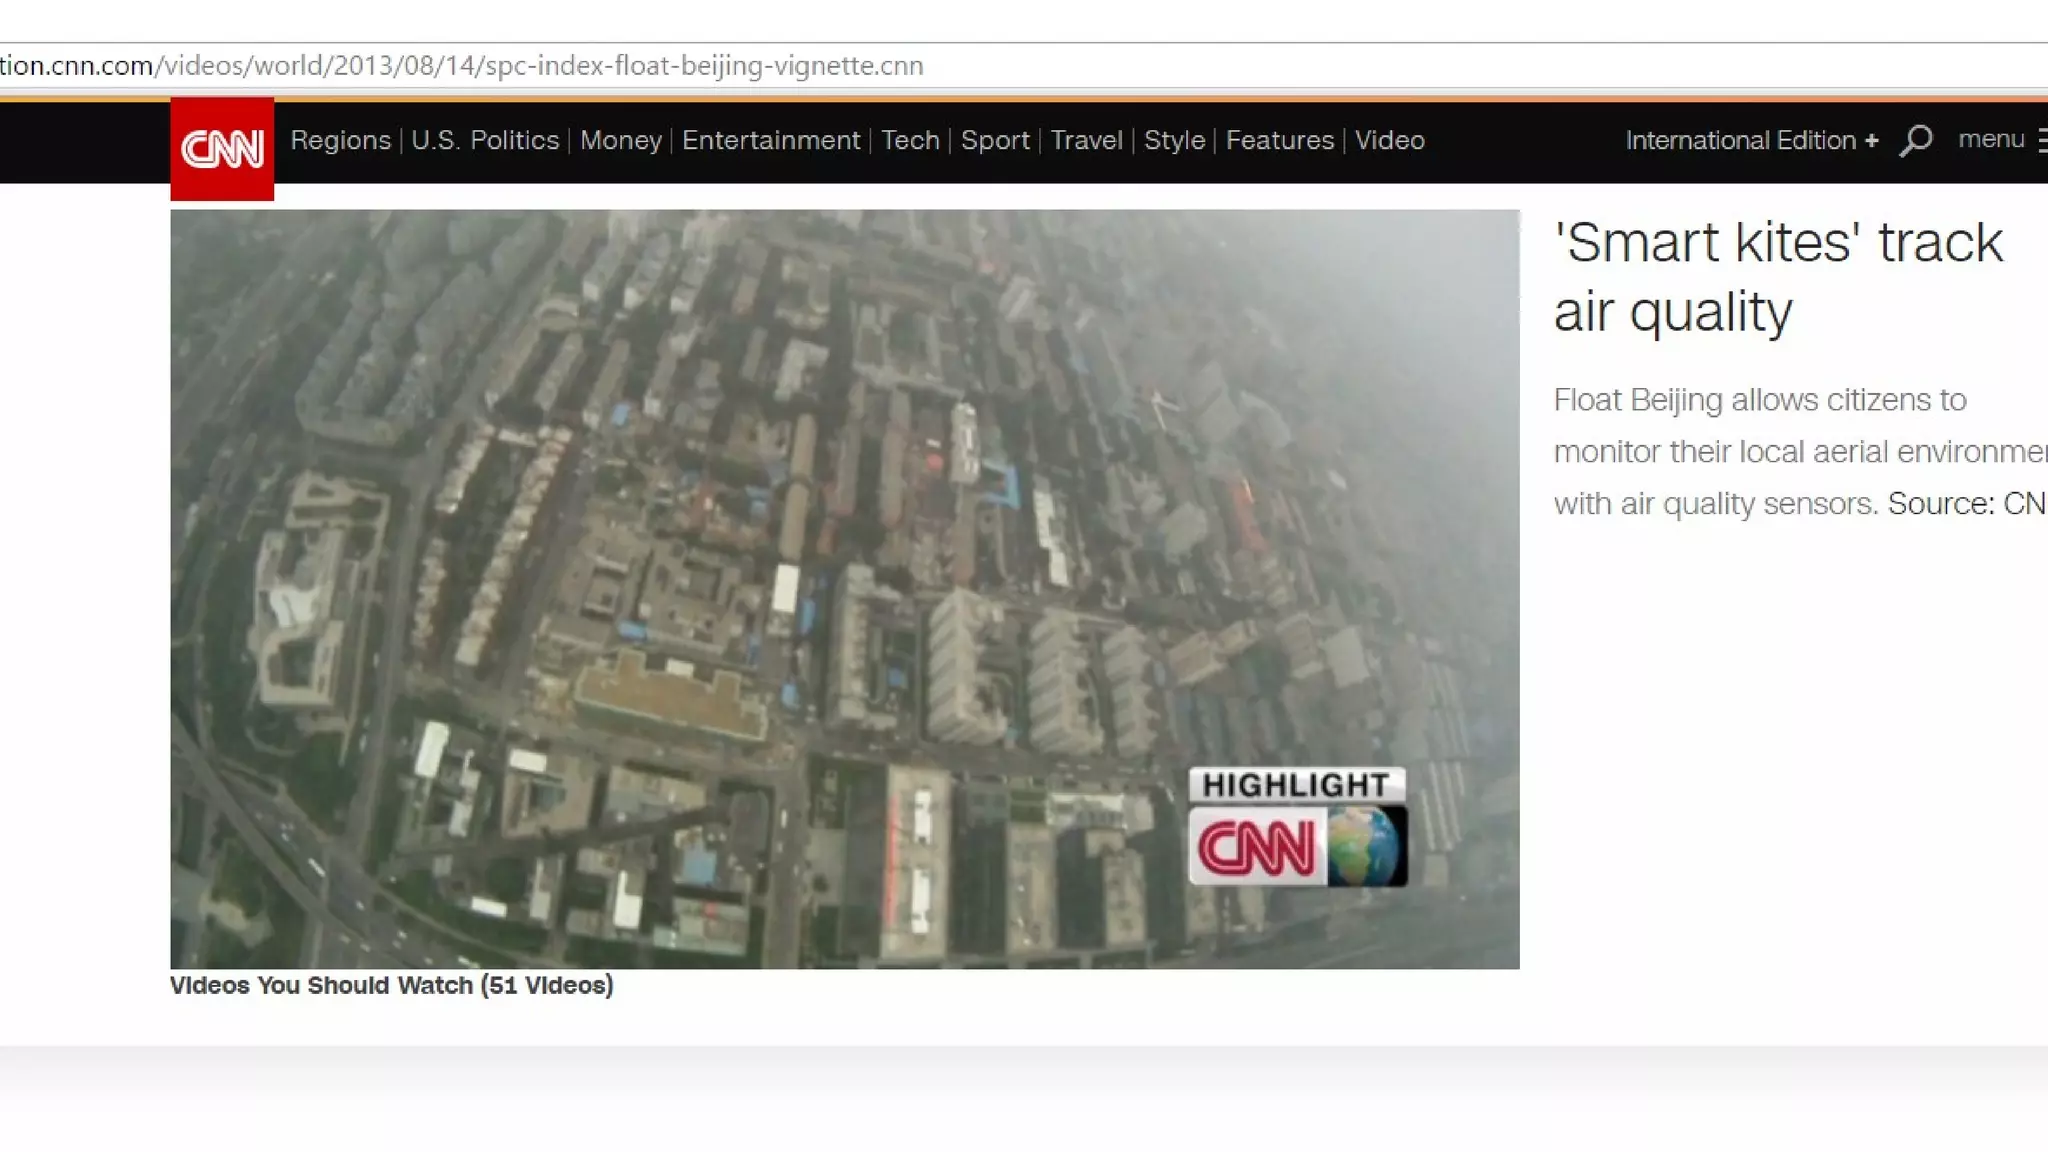Play the Beijing aerial video
This screenshot has height=1152, width=2048.
click(x=844, y=588)
